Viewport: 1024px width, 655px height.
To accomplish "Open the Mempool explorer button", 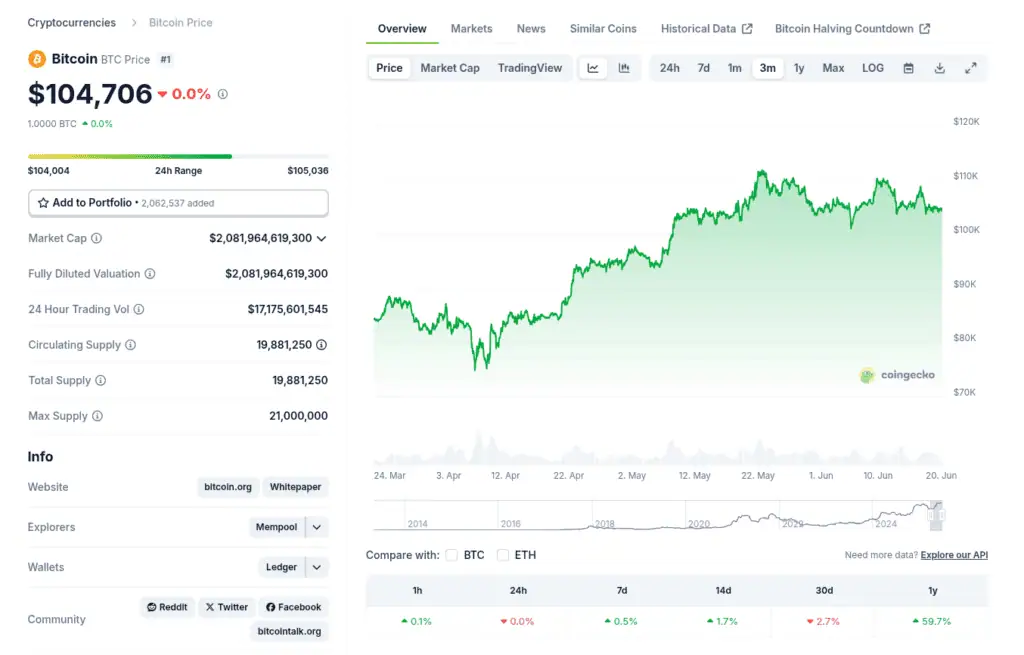I will click(x=277, y=527).
